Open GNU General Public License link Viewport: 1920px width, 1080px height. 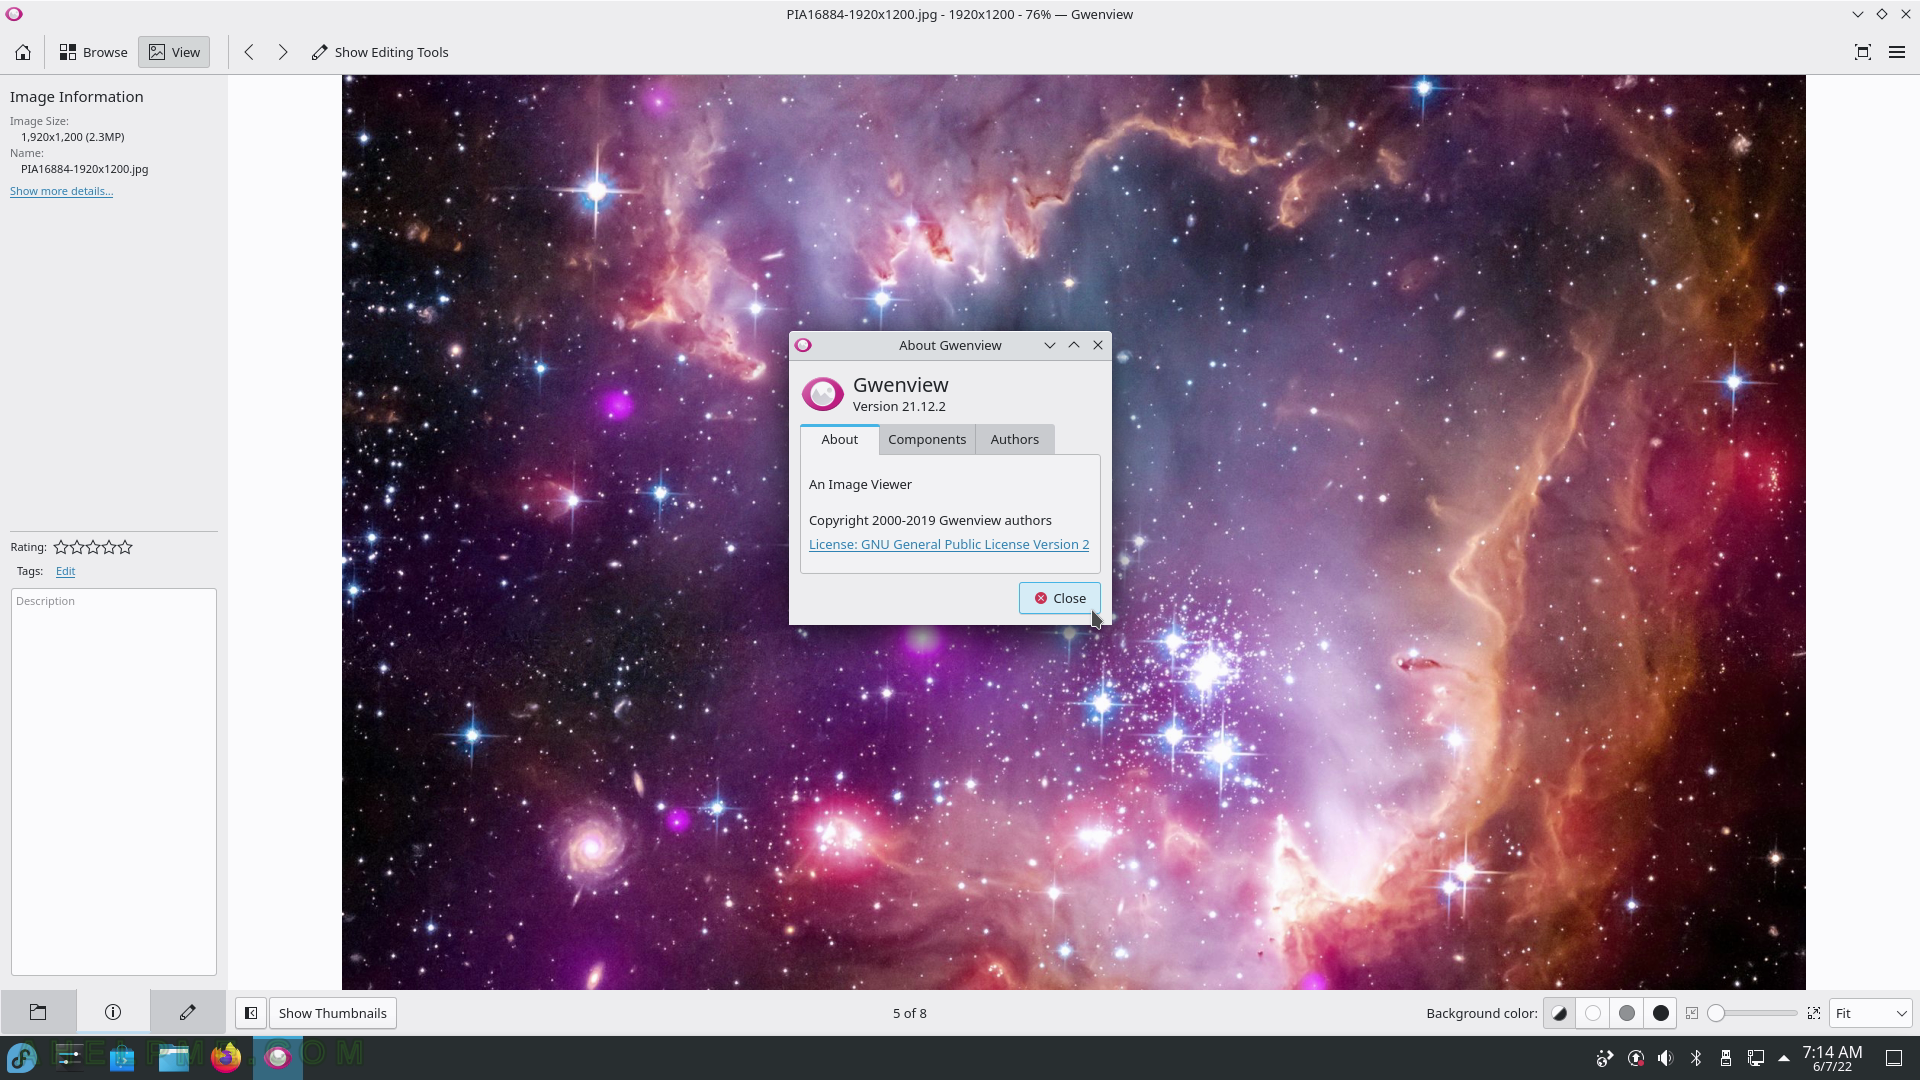pyautogui.click(x=949, y=544)
